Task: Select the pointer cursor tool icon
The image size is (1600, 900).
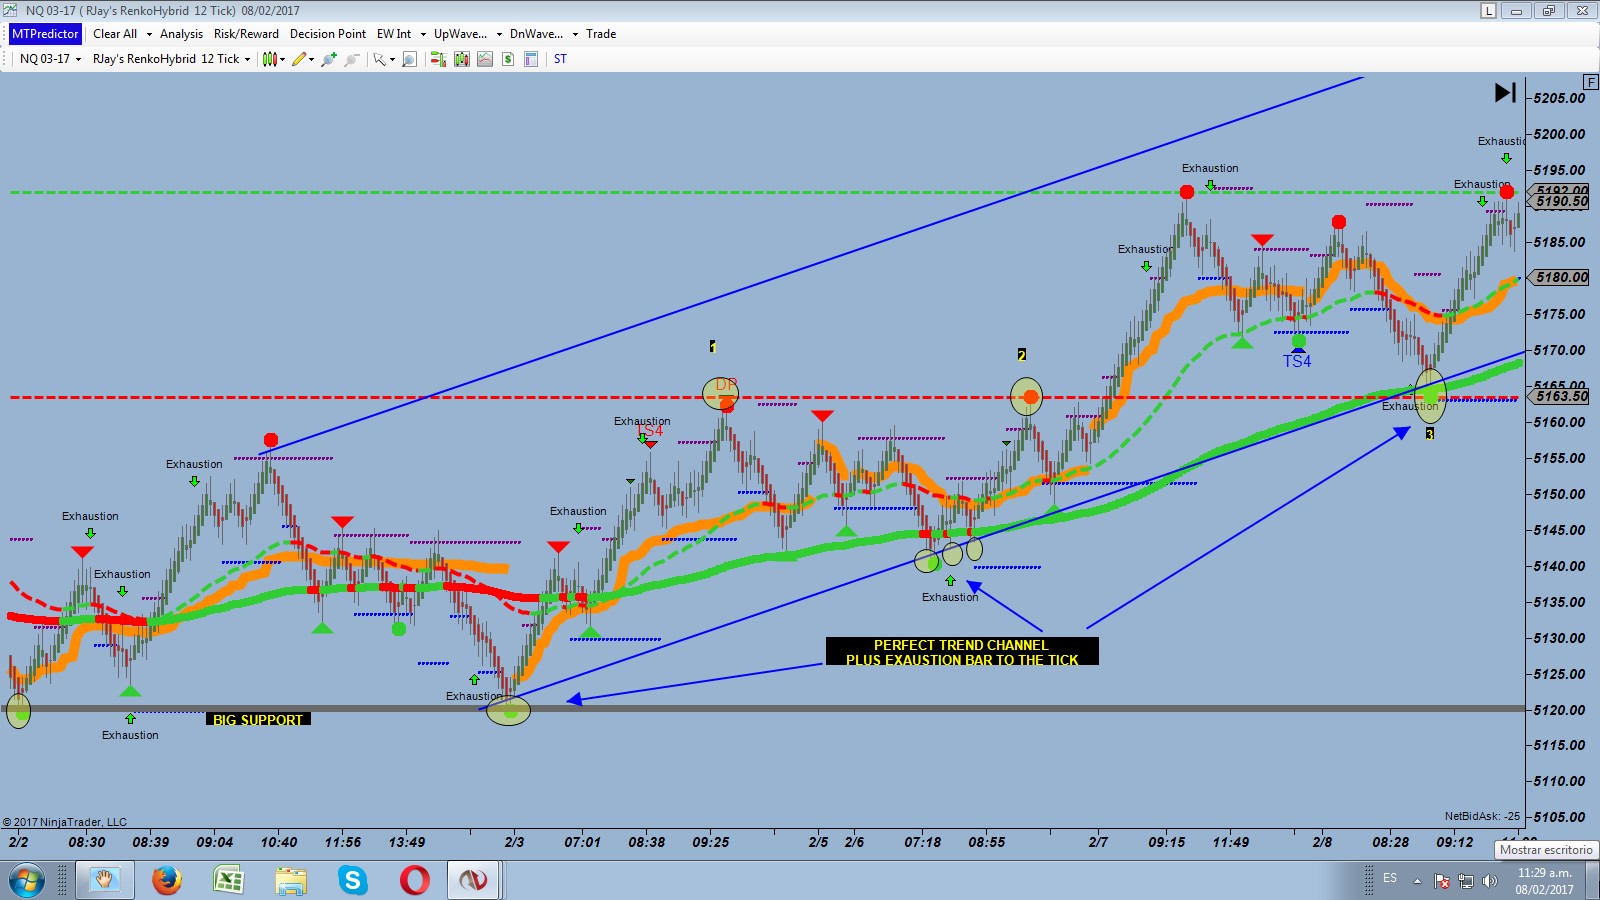Action: coord(380,59)
